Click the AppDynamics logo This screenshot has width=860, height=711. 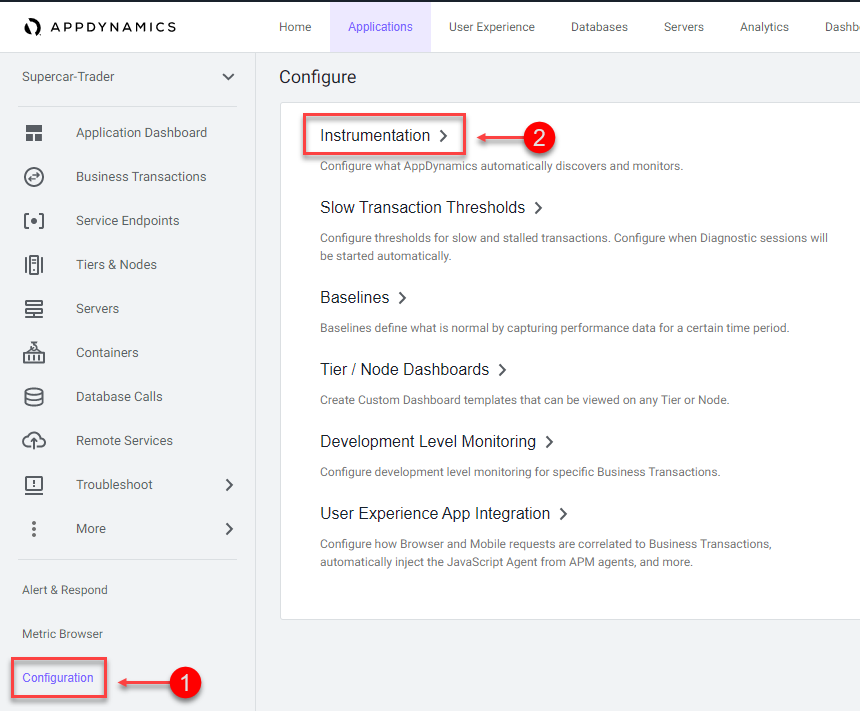click(100, 27)
